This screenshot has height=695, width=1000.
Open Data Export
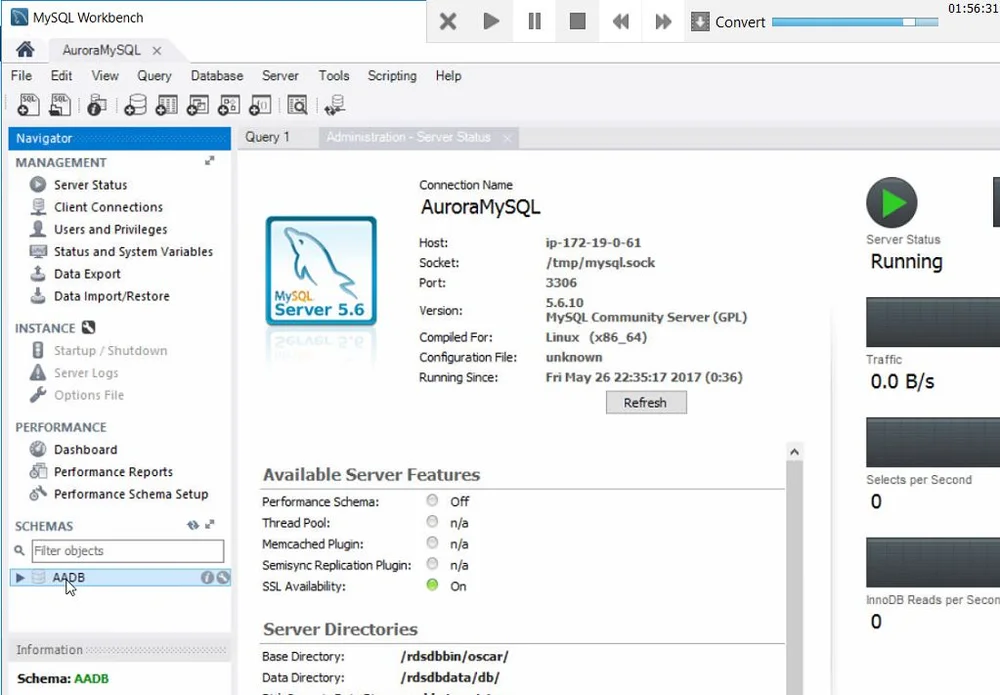[x=87, y=274]
